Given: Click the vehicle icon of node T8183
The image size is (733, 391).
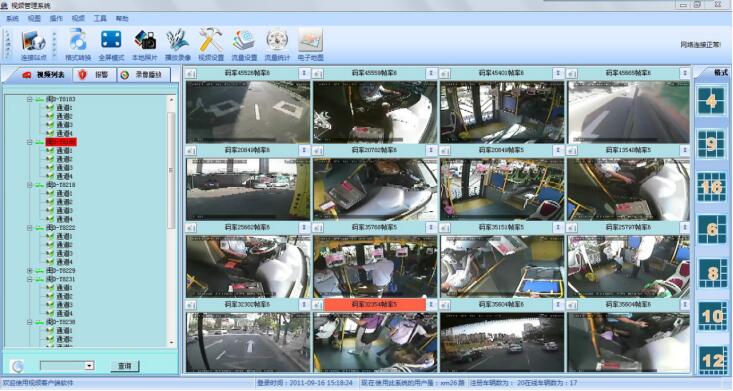Looking at the screenshot, I should [x=40, y=99].
